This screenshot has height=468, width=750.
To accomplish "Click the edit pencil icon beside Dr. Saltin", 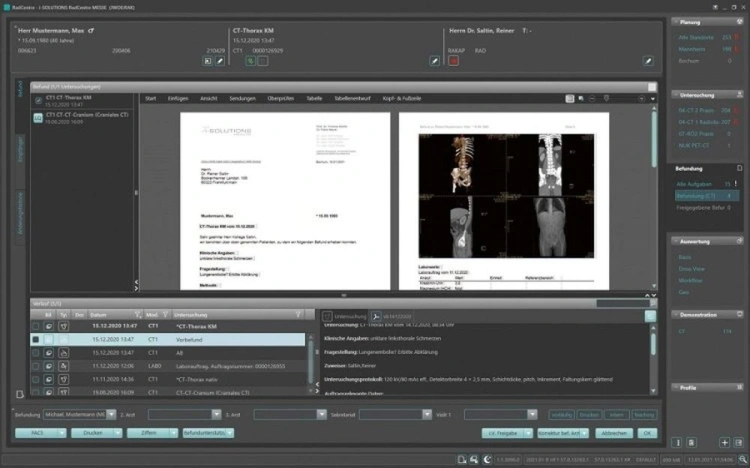I will pos(646,60).
